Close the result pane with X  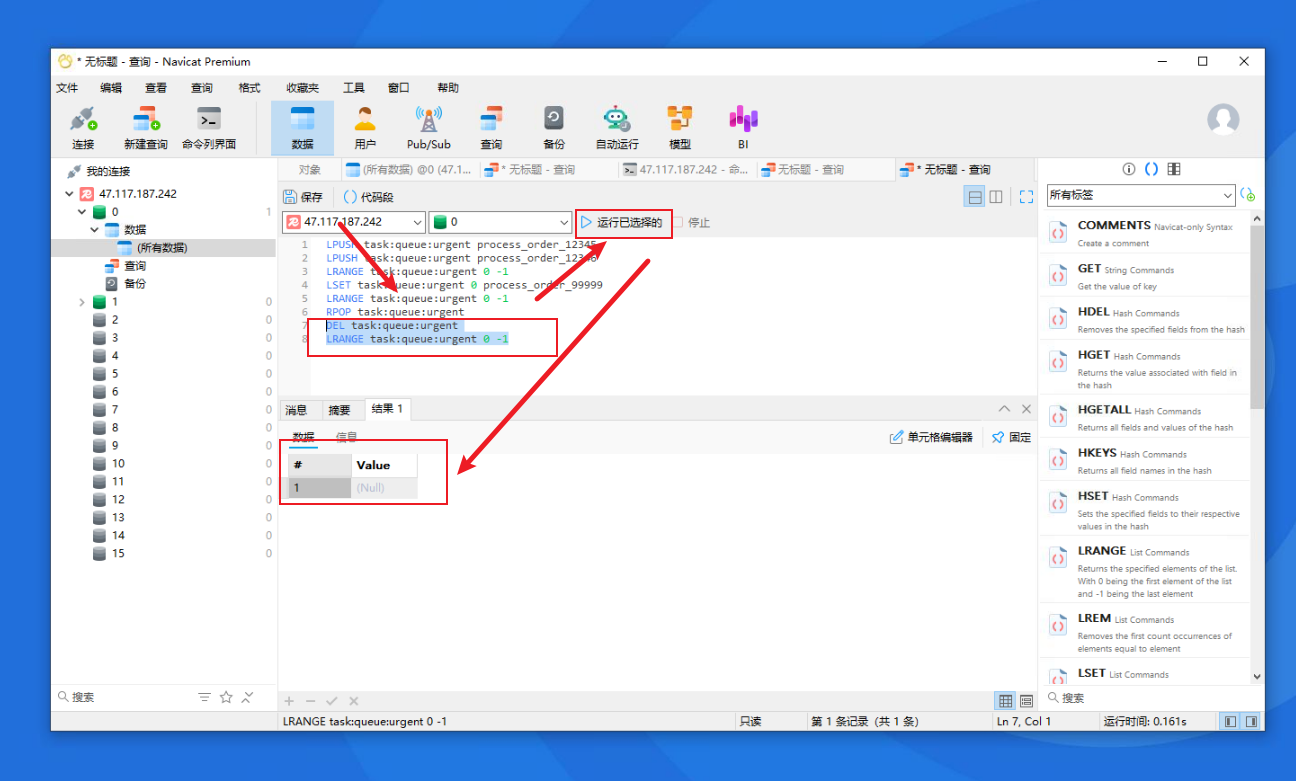coord(1026,409)
